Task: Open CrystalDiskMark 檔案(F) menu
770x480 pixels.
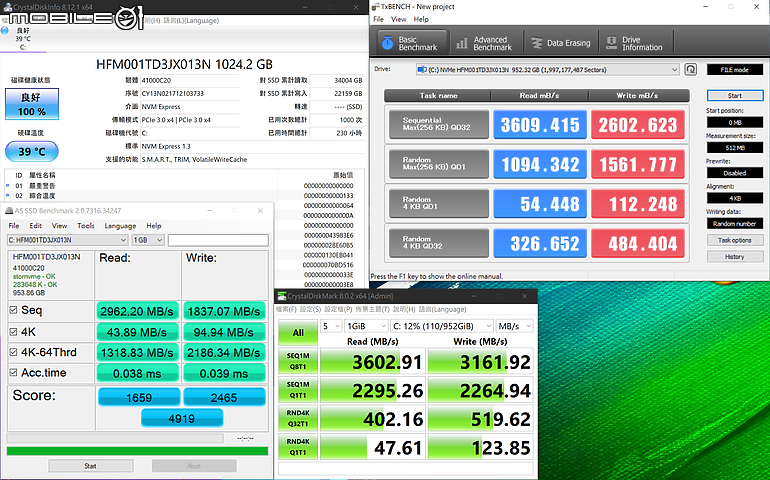Action: pyautogui.click(x=286, y=310)
